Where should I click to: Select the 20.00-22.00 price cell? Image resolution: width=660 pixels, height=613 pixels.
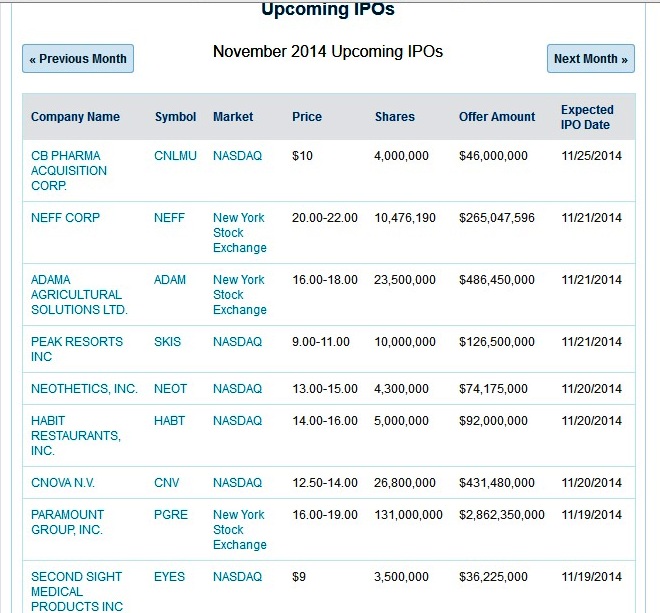click(325, 218)
